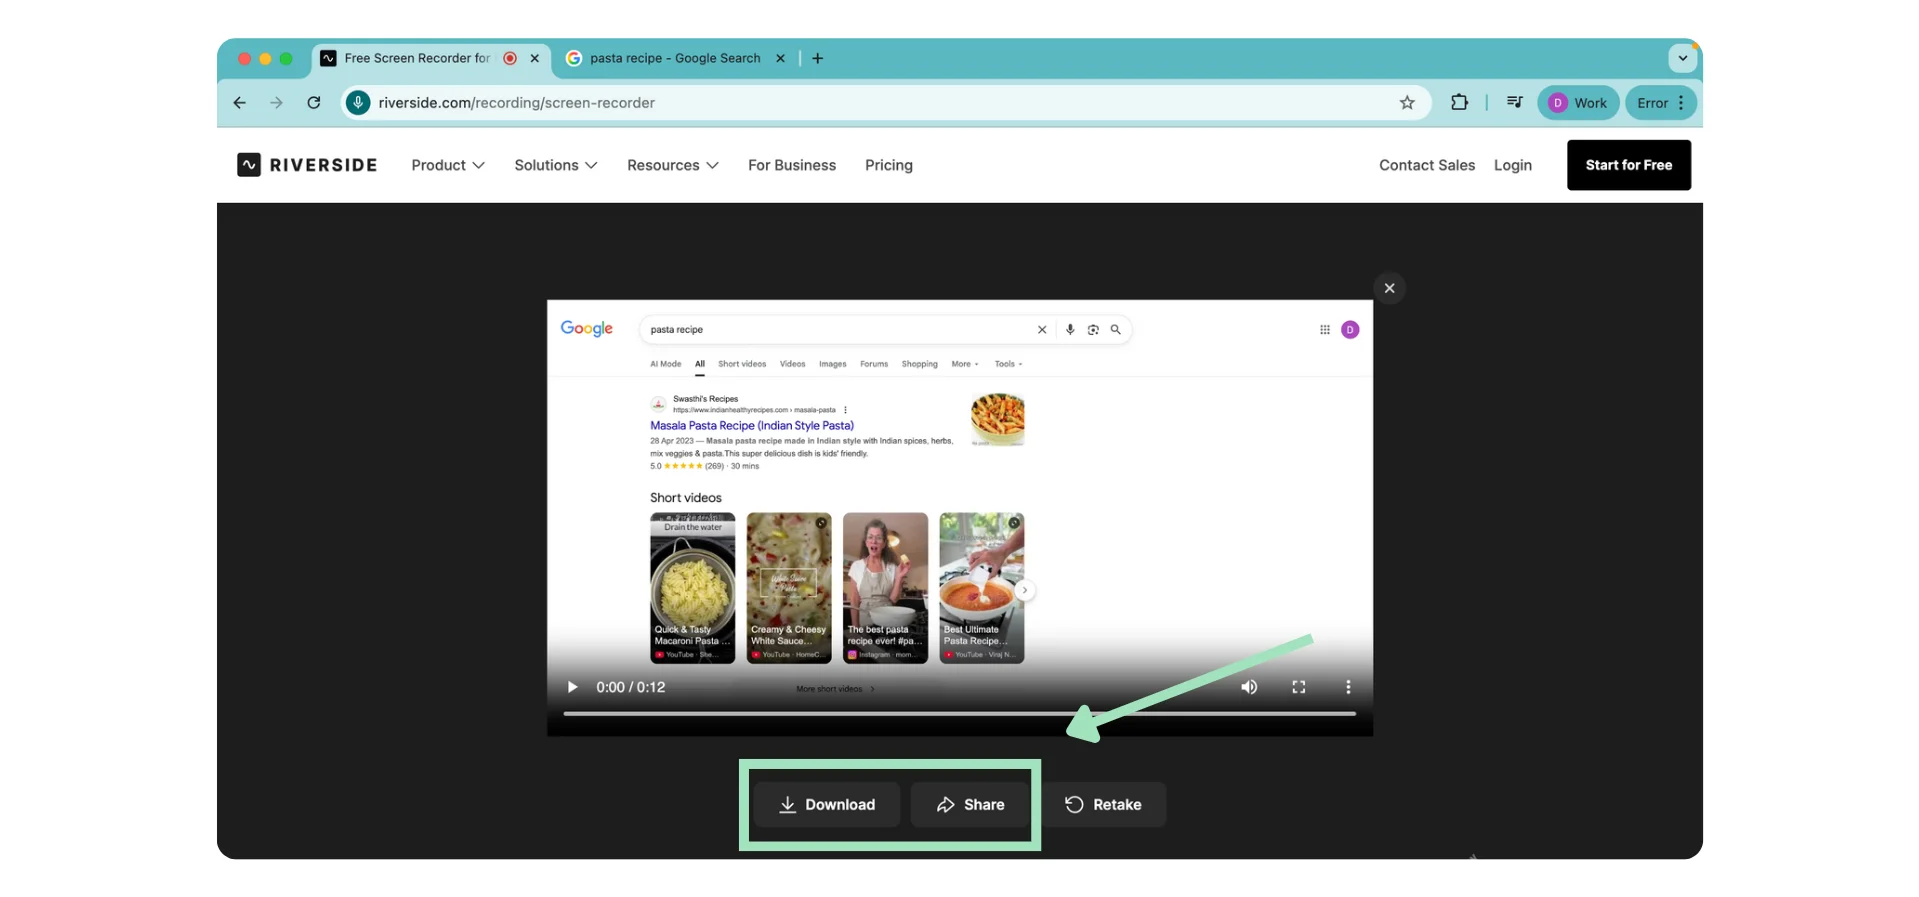Play the recorded video
The width and height of the screenshot is (1919, 897).
572,687
